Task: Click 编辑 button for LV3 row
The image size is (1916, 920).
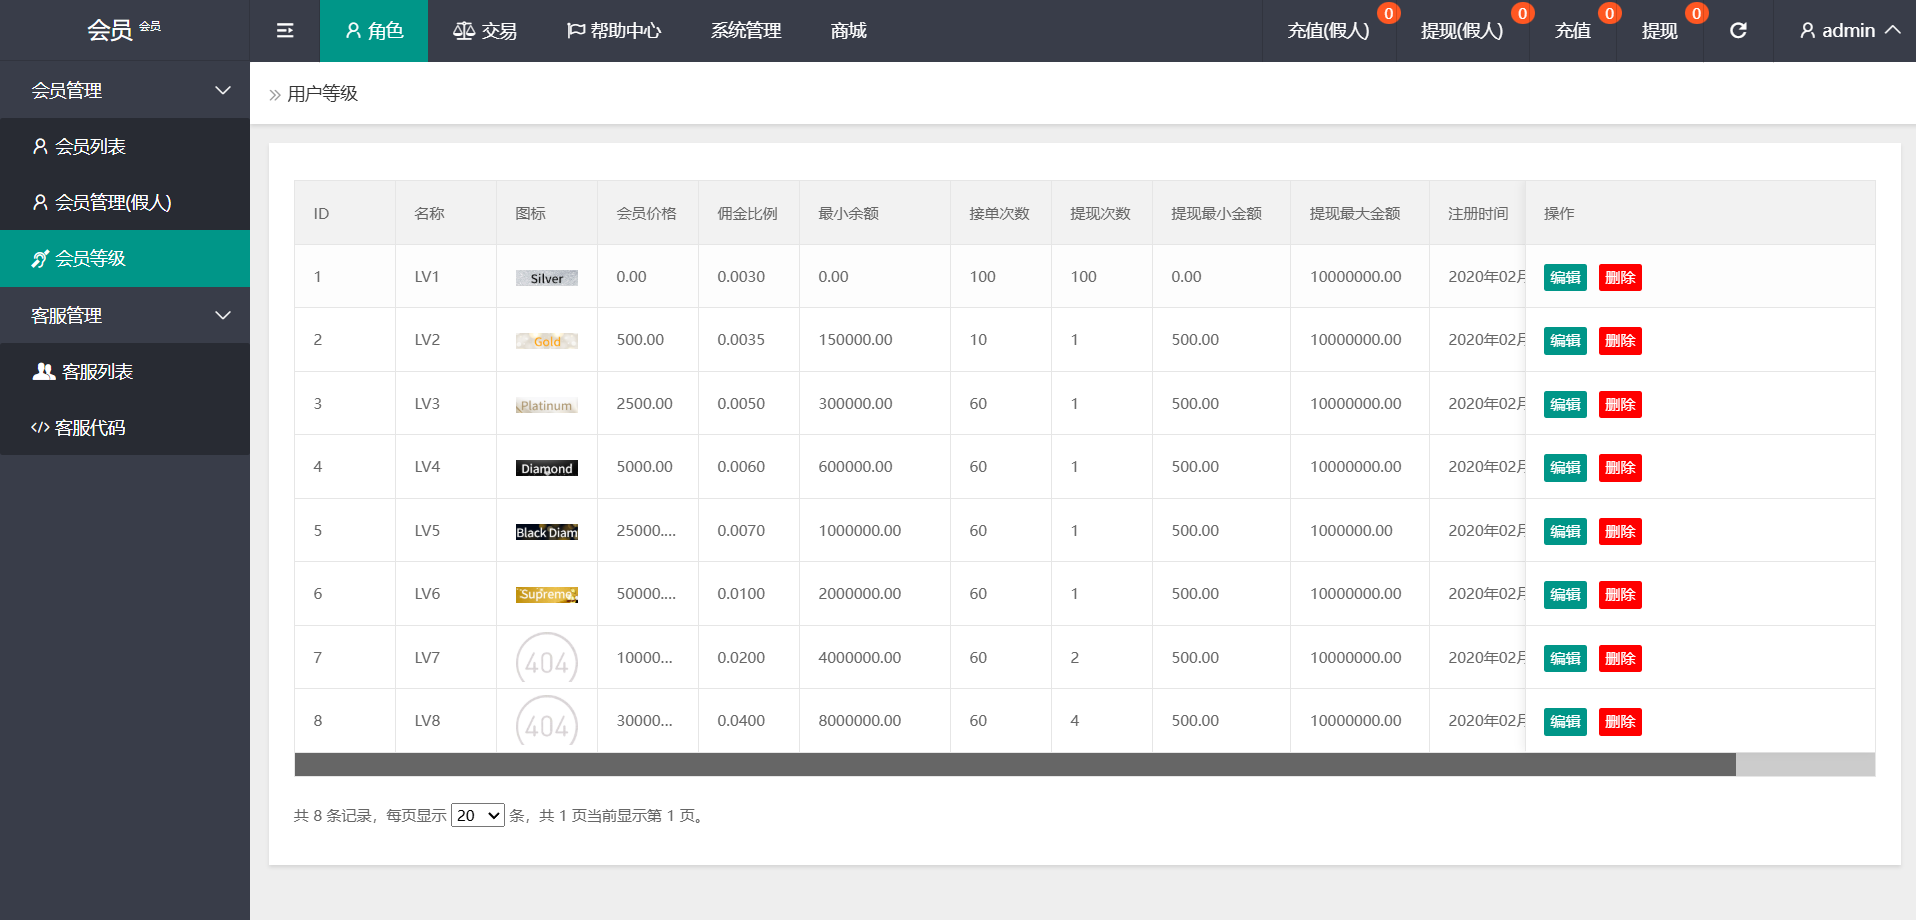Action: pyautogui.click(x=1564, y=405)
